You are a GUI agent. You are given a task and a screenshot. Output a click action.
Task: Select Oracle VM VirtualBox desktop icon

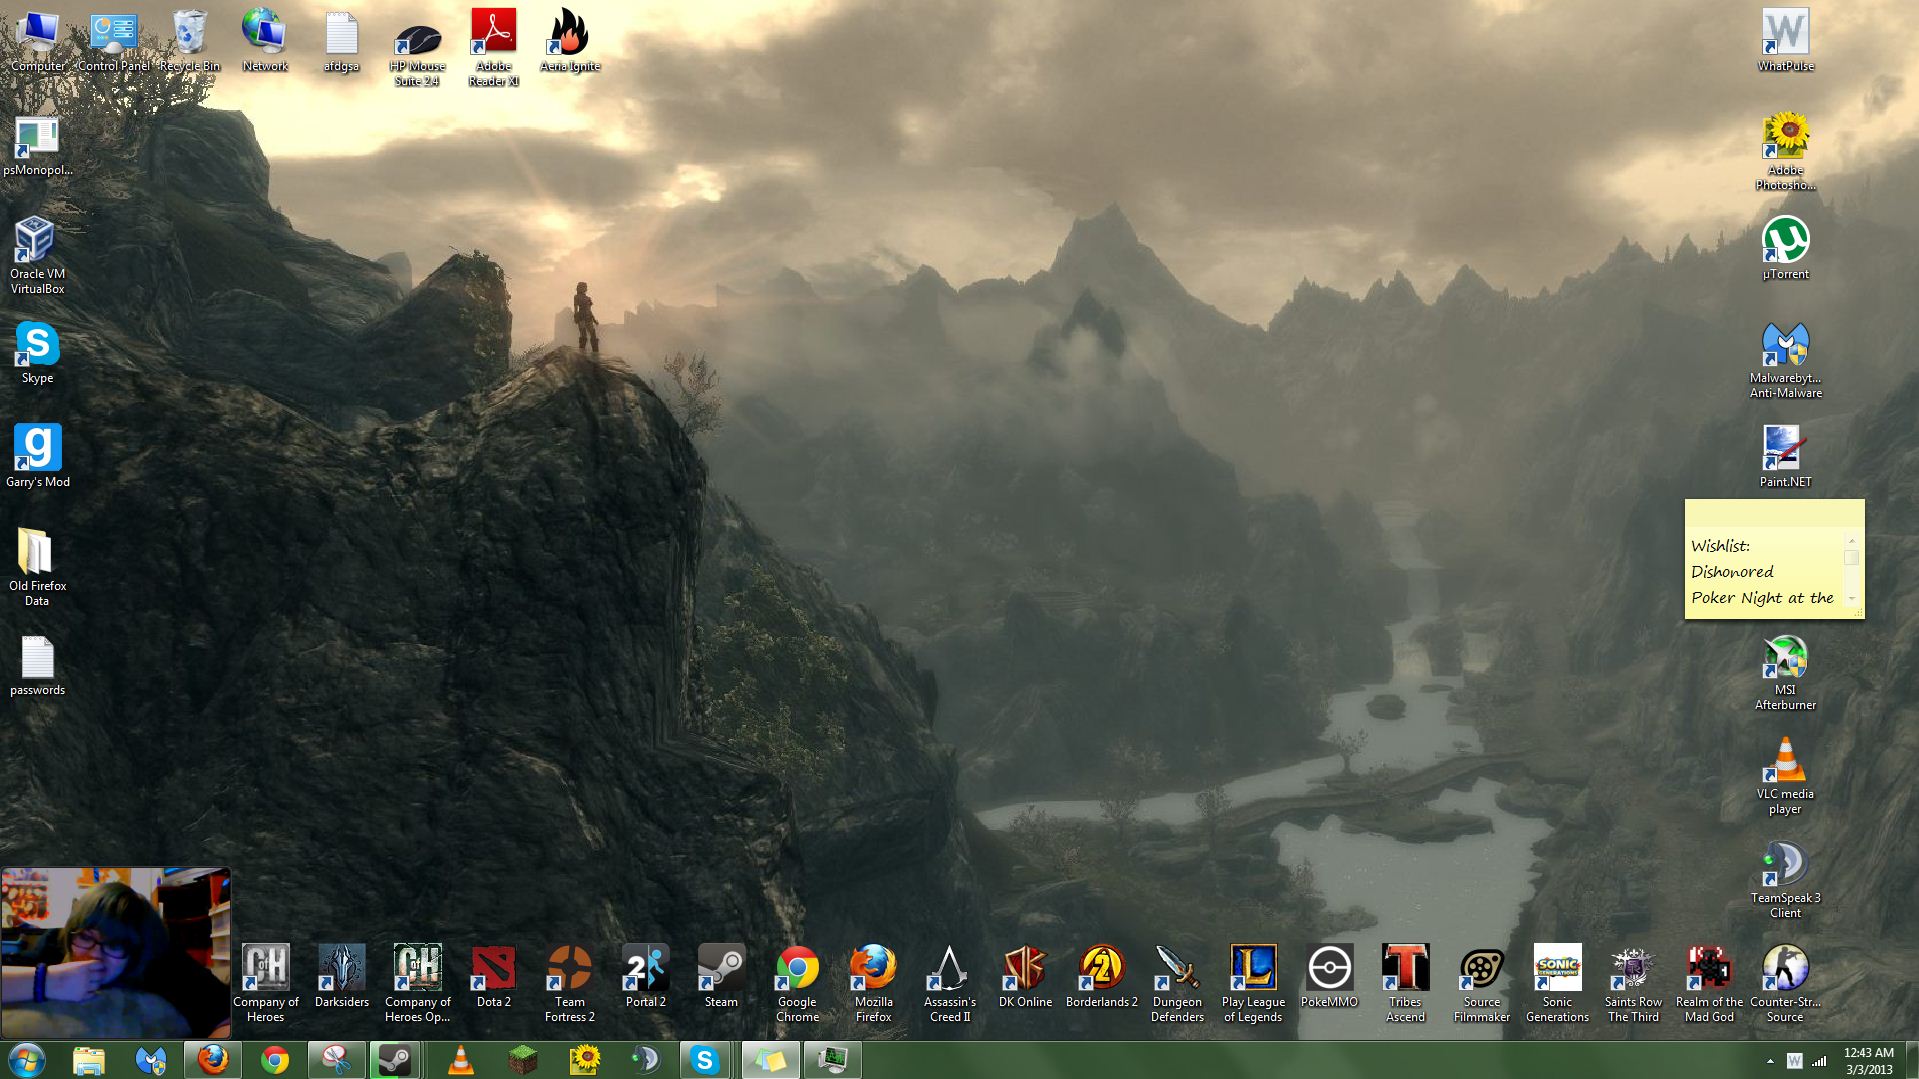[x=37, y=241]
